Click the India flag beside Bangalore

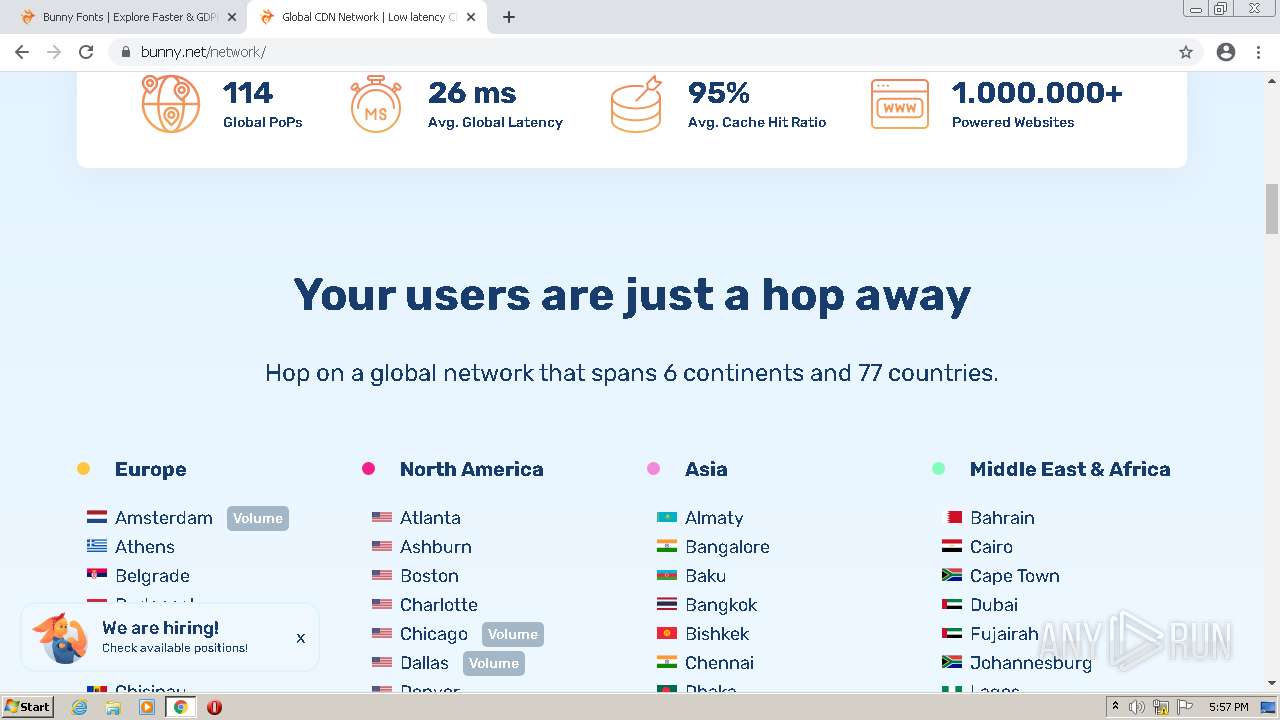667,547
